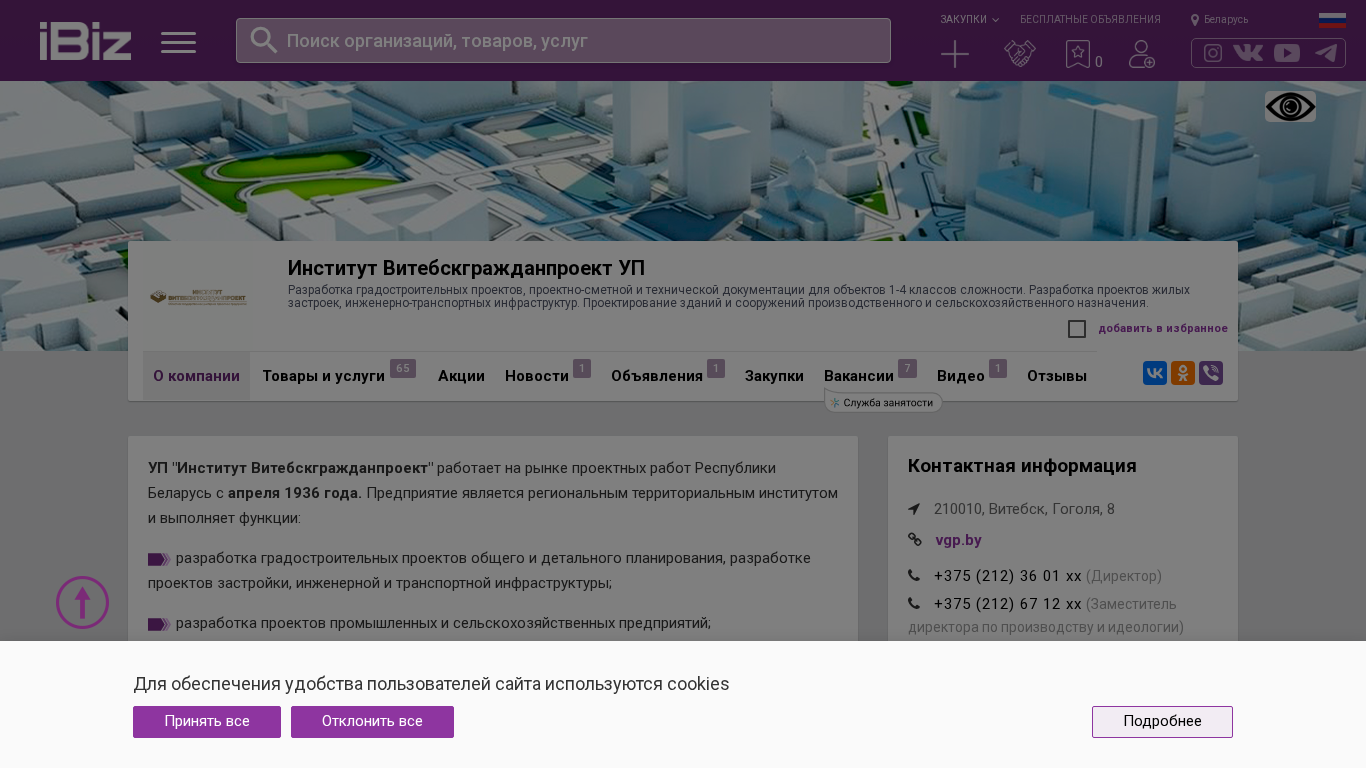Click the scroll-to-top arrow button

tap(82, 602)
